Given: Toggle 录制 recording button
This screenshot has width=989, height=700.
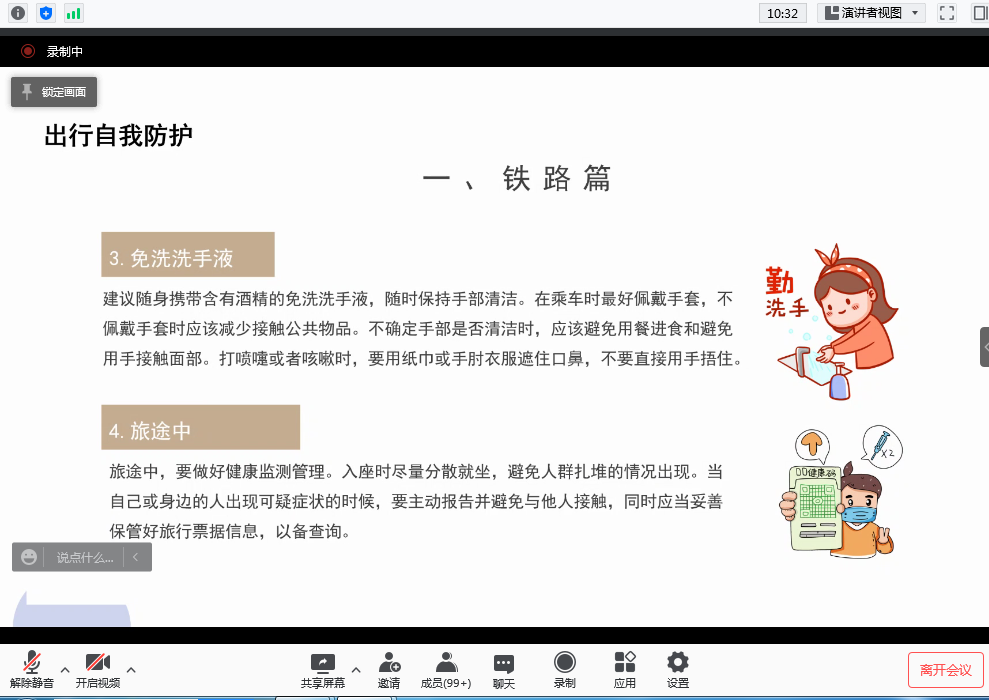Looking at the screenshot, I should [x=565, y=669].
